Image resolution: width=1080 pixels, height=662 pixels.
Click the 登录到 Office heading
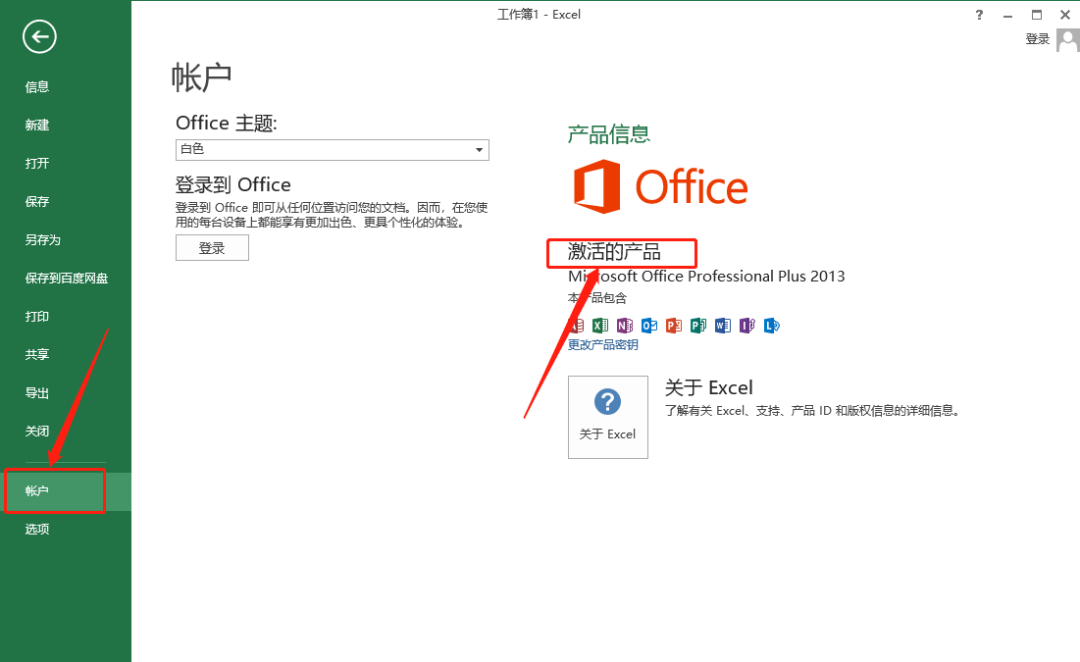[233, 185]
